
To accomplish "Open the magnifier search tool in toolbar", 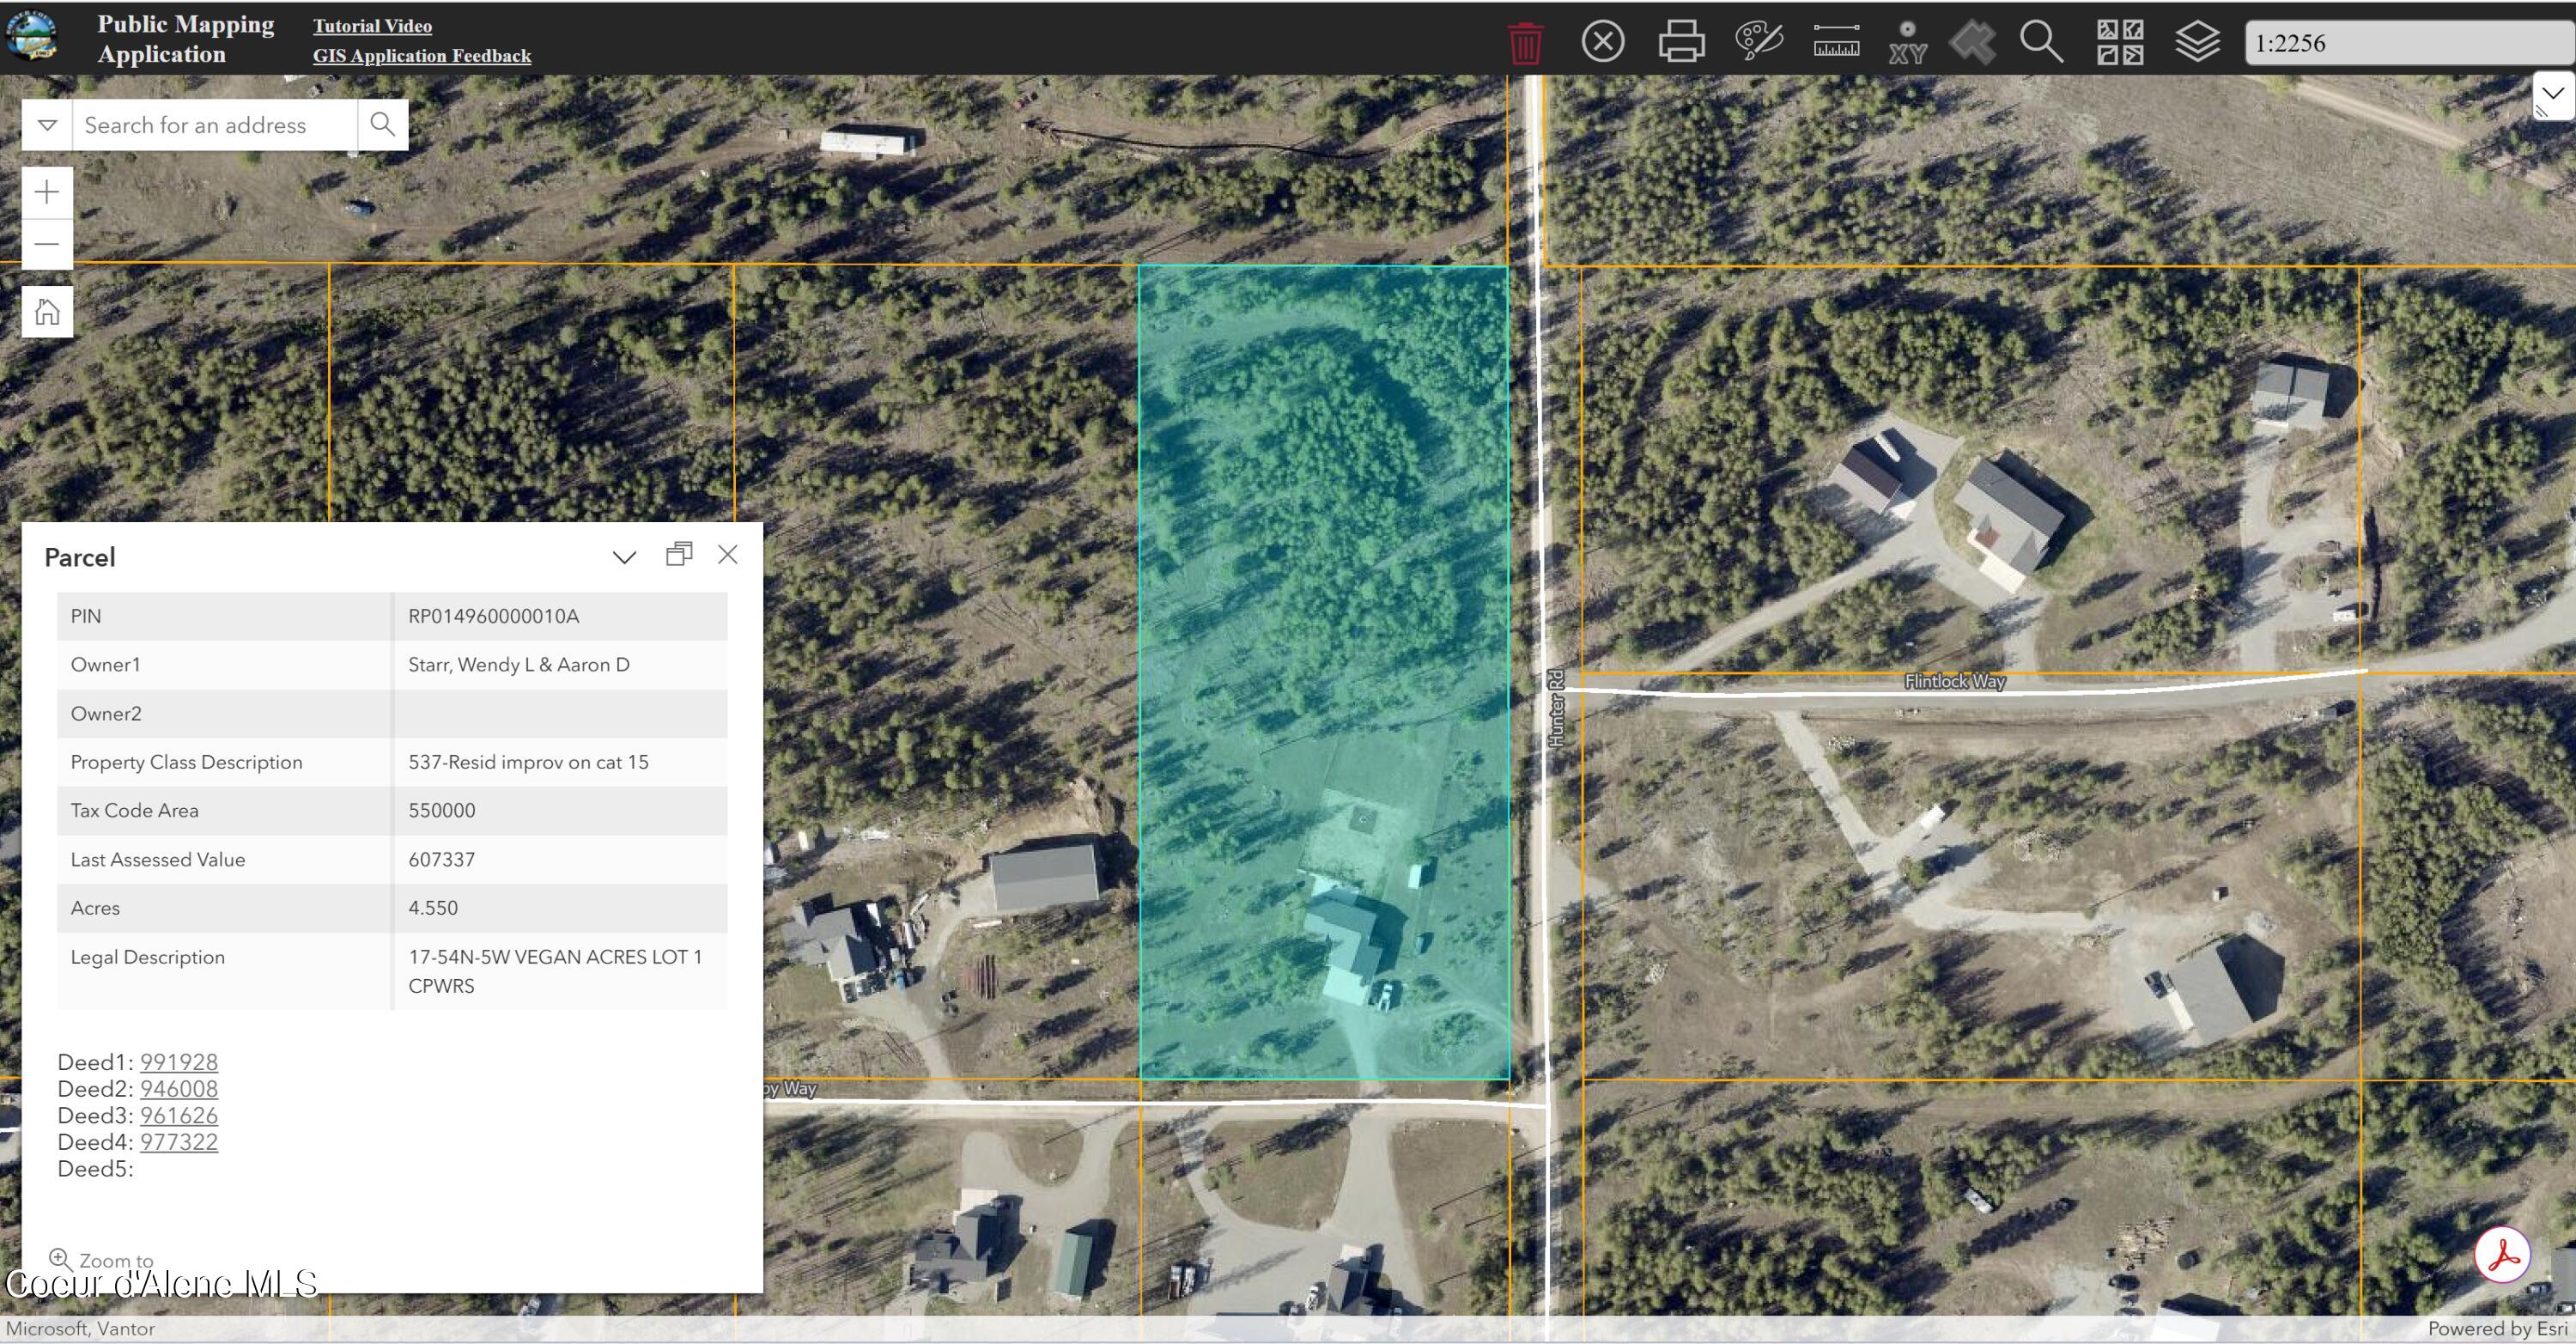I will [2041, 42].
